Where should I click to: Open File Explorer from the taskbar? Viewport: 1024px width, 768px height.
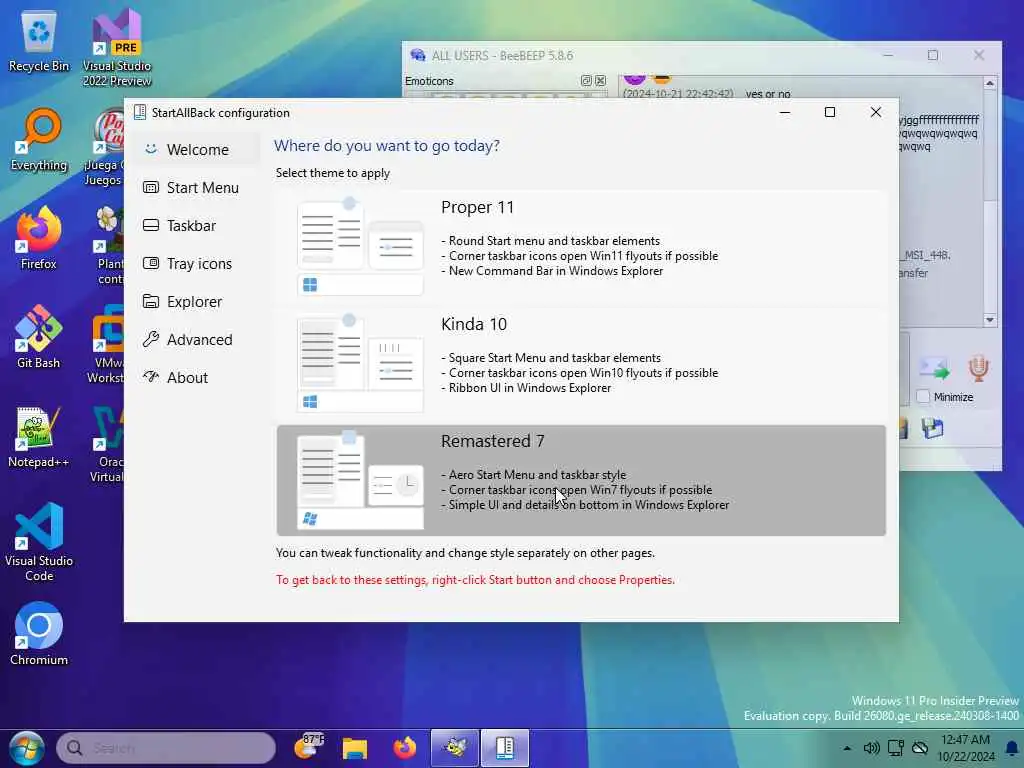(355, 748)
